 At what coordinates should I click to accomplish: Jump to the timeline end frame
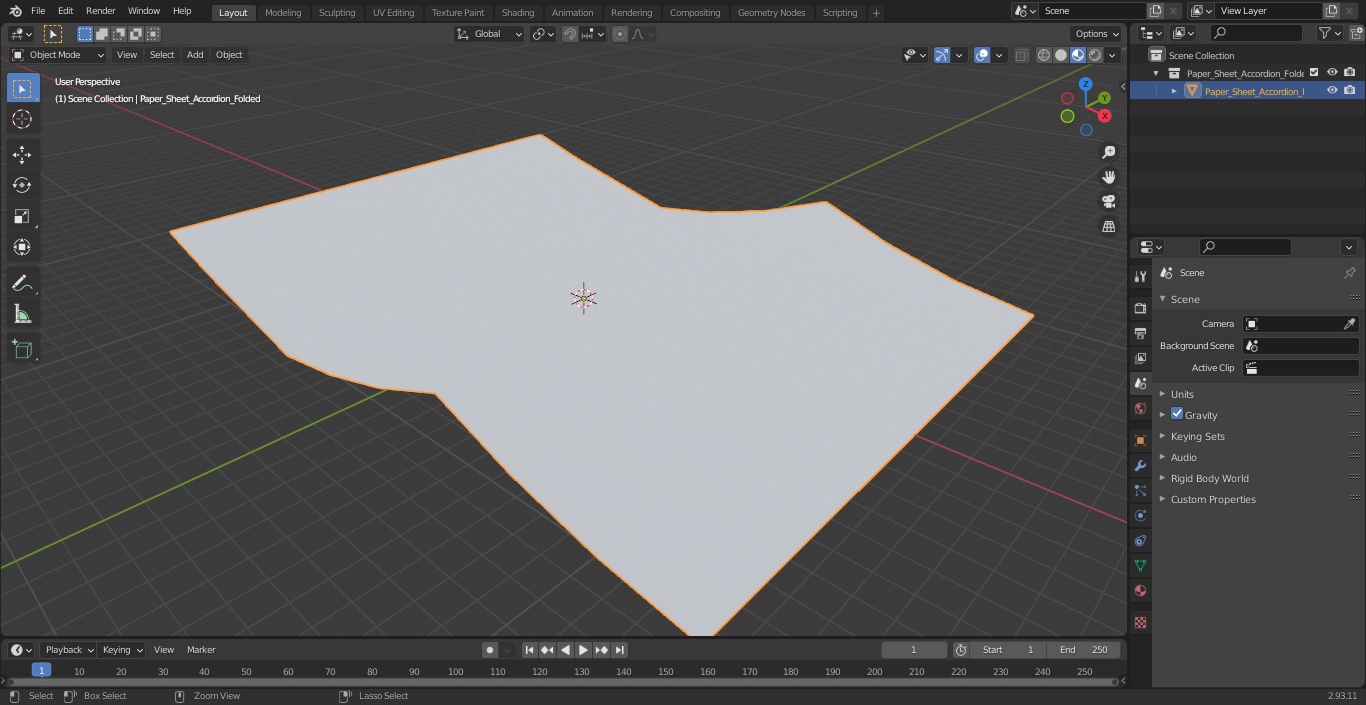(620, 650)
